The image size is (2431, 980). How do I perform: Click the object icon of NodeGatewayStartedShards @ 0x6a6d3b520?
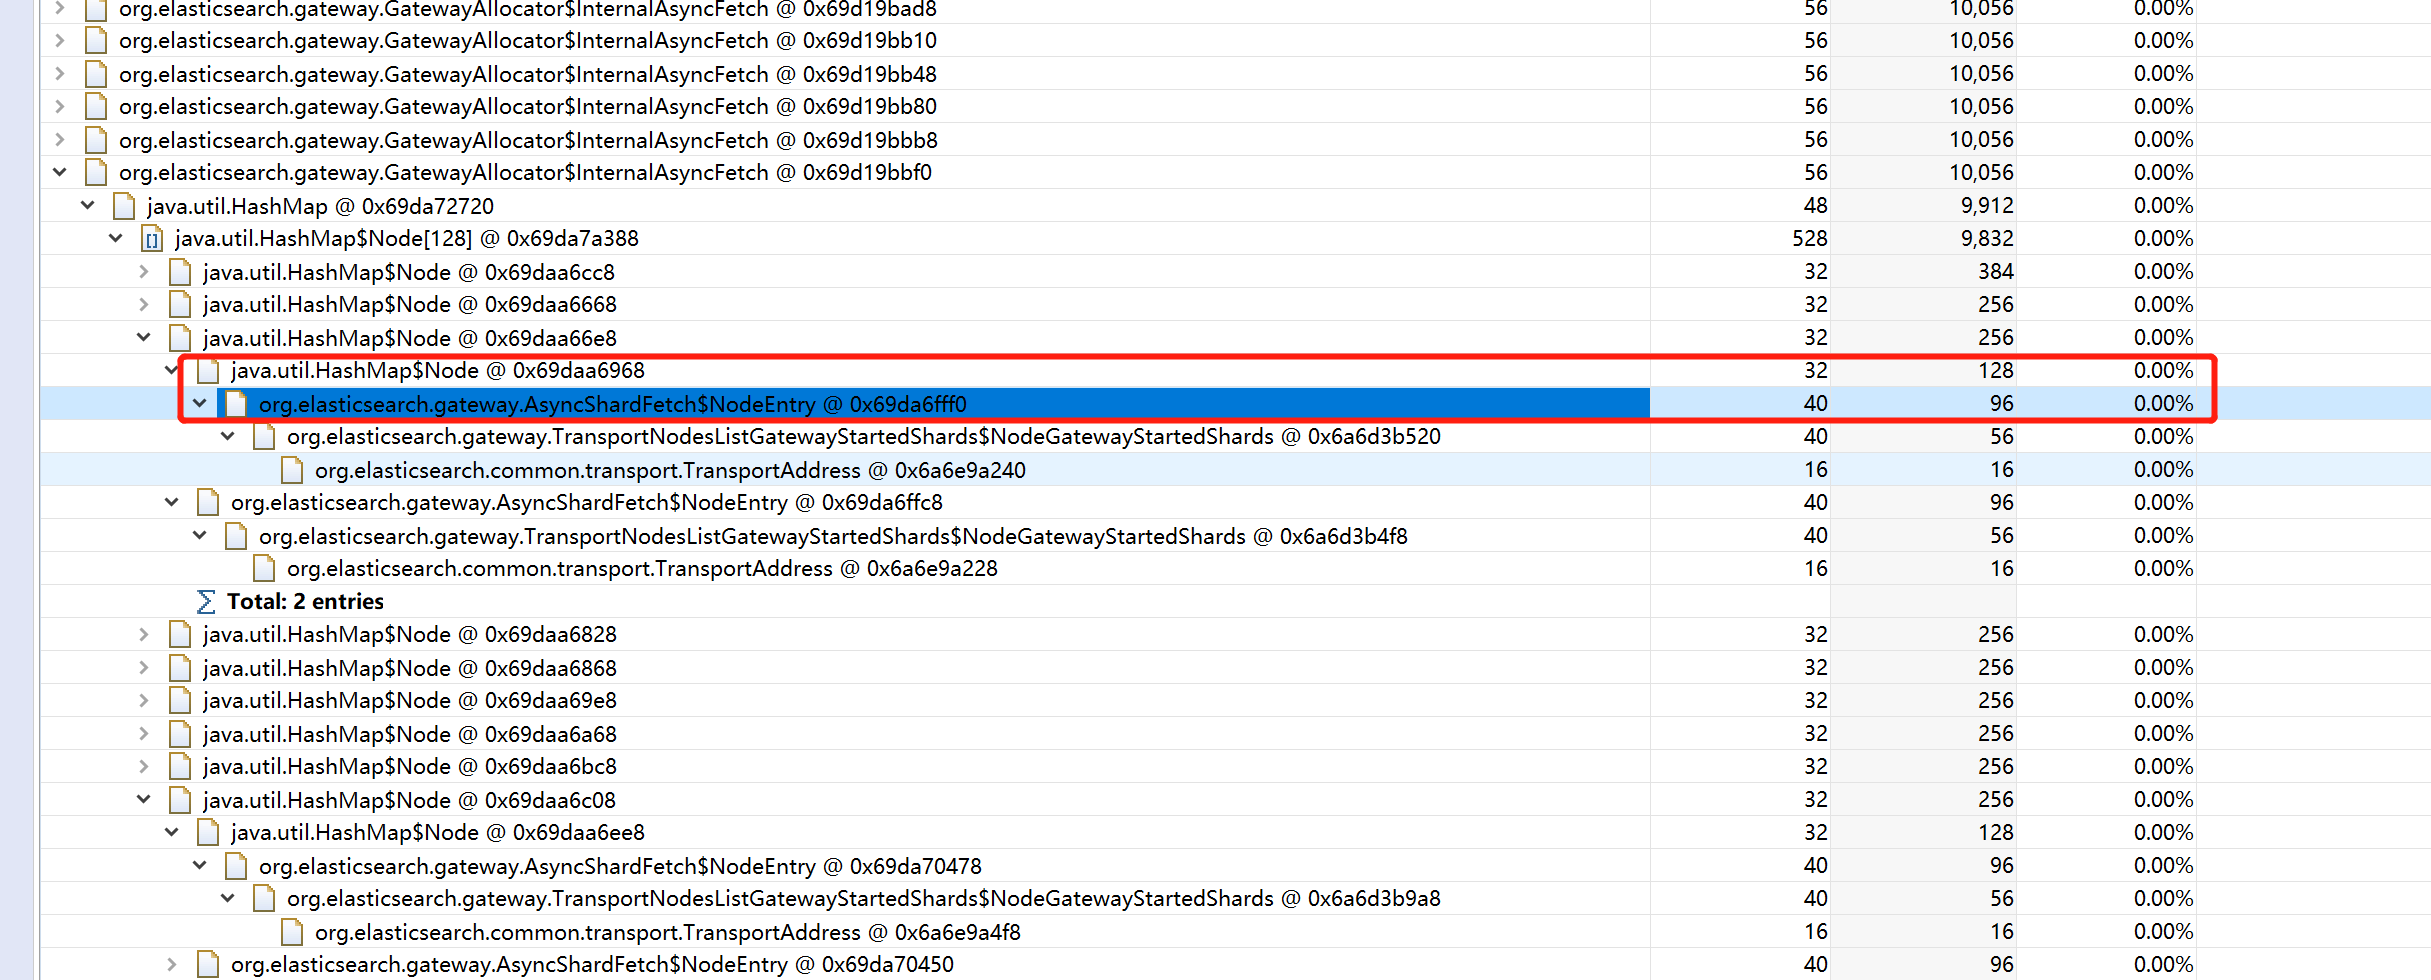[264, 437]
